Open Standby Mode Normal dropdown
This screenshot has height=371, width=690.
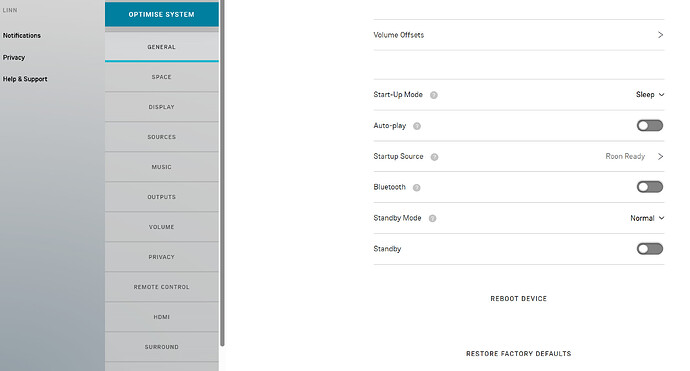647,218
